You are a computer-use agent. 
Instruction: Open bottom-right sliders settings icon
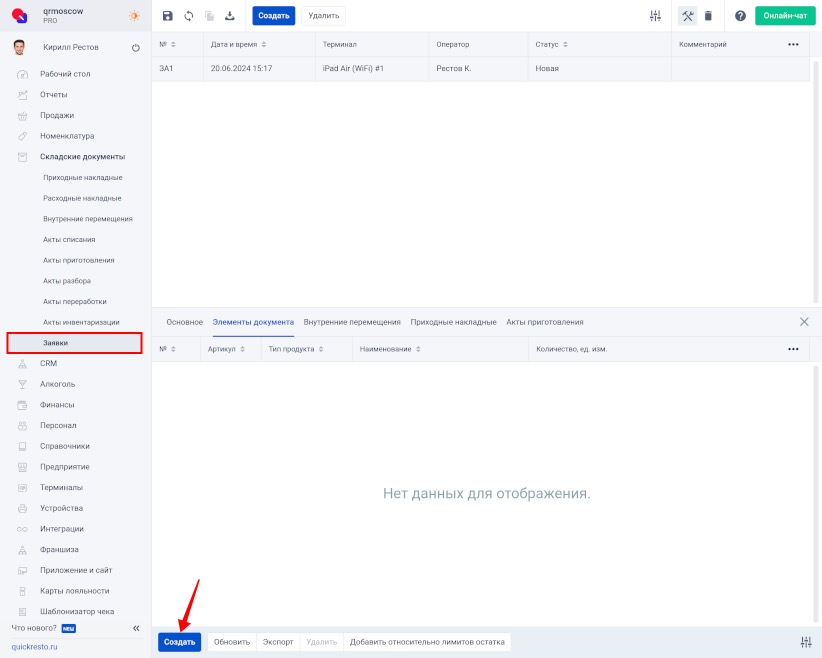[806, 642]
